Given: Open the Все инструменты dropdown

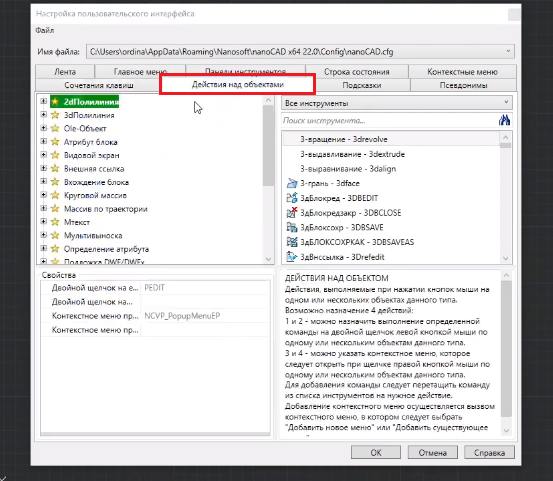Looking at the screenshot, I should coord(397,103).
